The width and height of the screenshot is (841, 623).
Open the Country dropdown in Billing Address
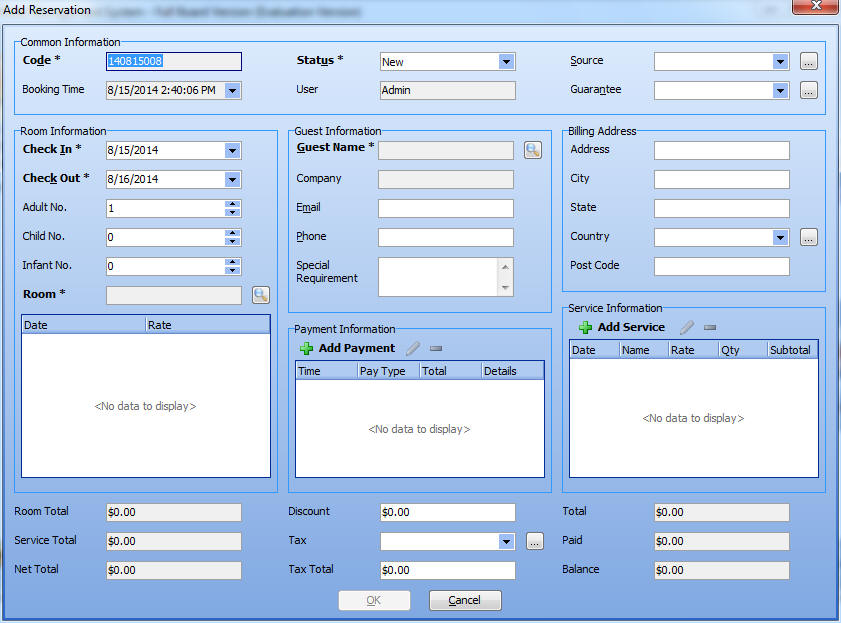(x=780, y=237)
